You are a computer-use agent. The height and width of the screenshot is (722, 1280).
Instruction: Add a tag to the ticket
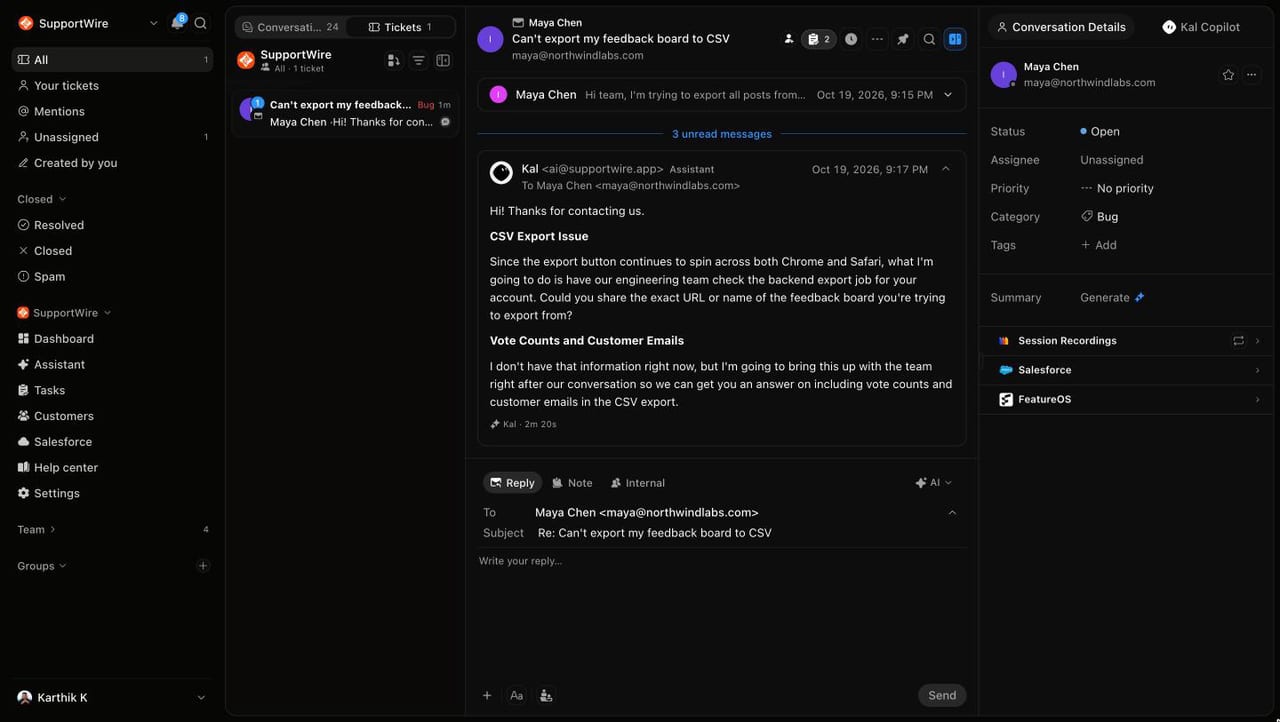point(1099,245)
